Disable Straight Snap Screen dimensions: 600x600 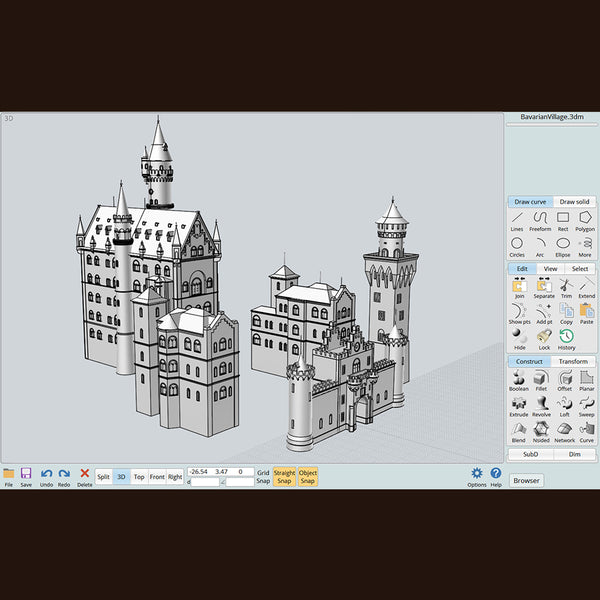coord(284,476)
